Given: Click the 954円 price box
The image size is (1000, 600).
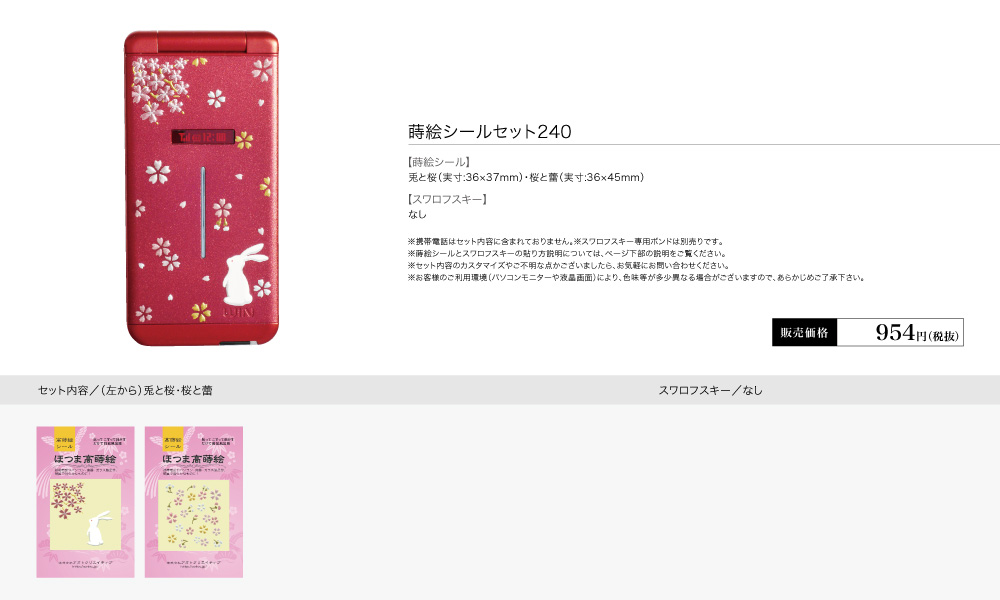Looking at the screenshot, I should (900, 332).
